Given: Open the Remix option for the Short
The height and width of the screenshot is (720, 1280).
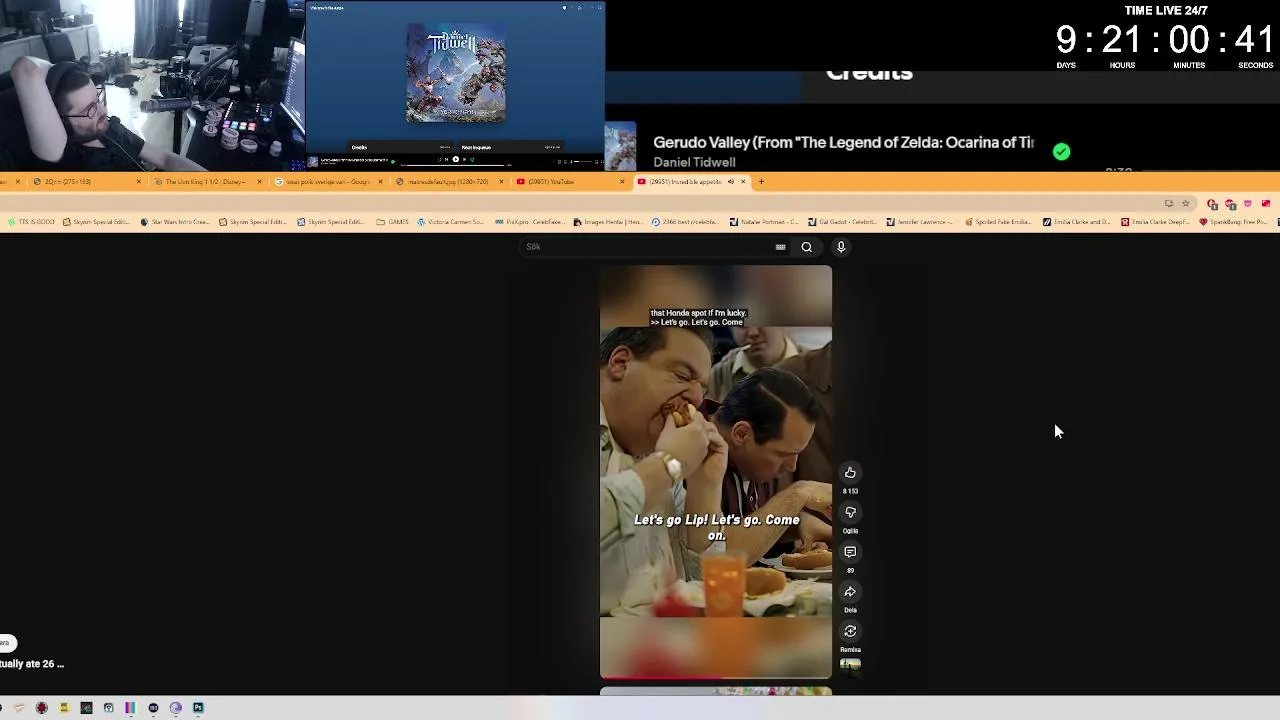Looking at the screenshot, I should pyautogui.click(x=850, y=631).
